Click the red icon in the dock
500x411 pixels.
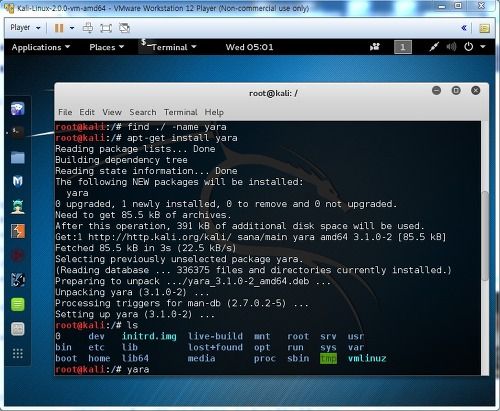pyautogui.click(x=18, y=256)
